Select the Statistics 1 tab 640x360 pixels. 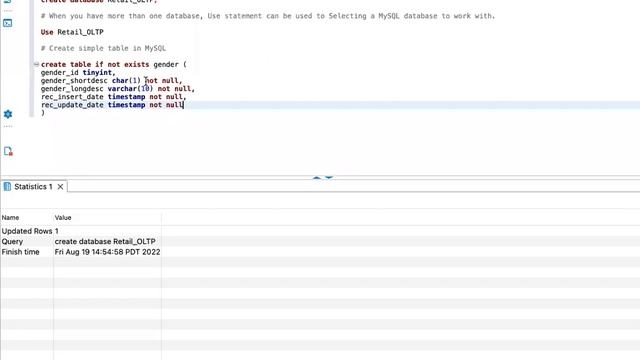point(33,187)
